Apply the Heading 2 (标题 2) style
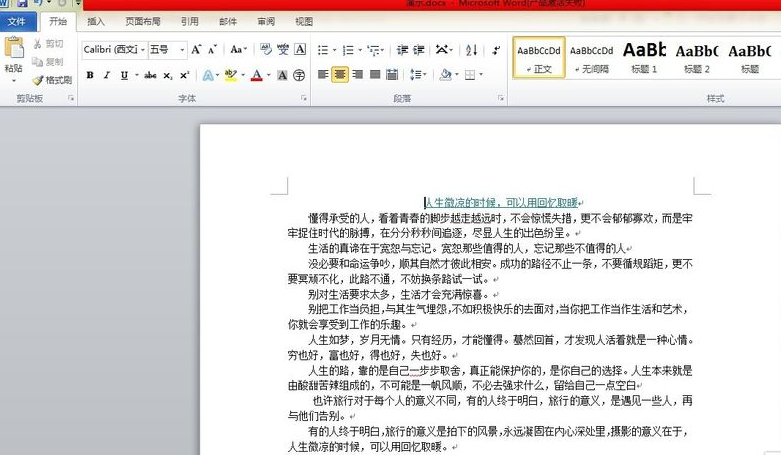The height and width of the screenshot is (455, 781). 696,57
